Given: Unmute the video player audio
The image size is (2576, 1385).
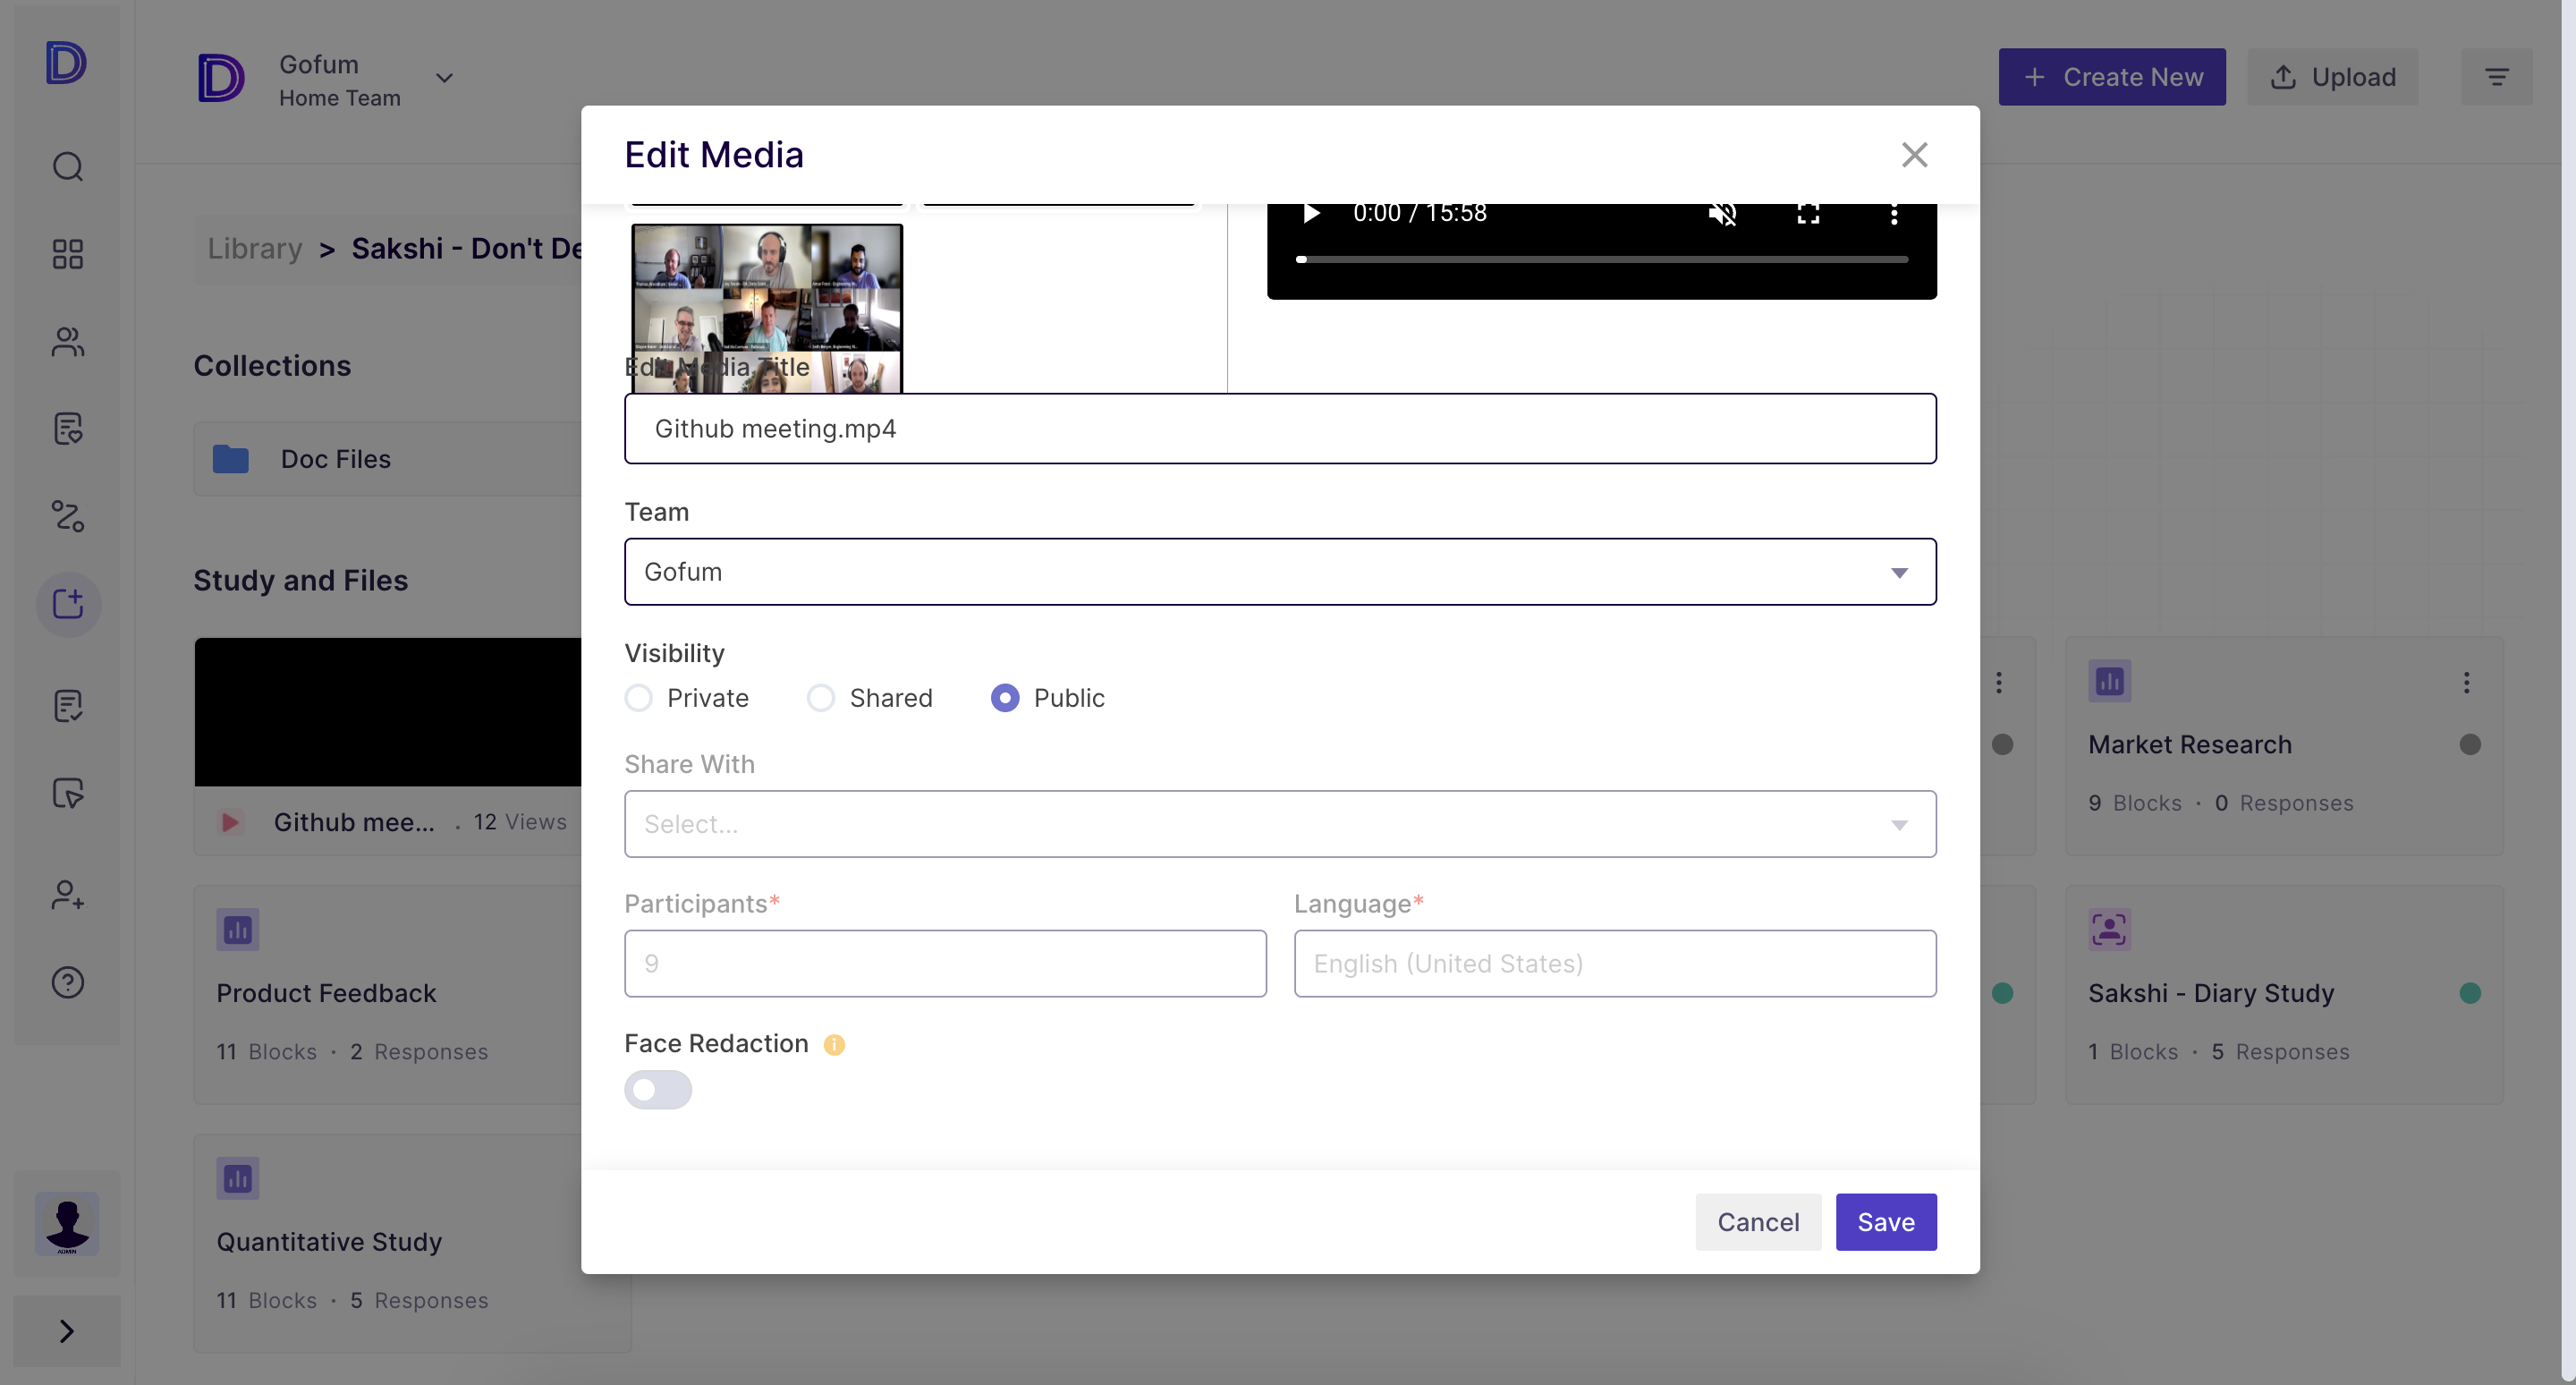Looking at the screenshot, I should (x=1722, y=214).
